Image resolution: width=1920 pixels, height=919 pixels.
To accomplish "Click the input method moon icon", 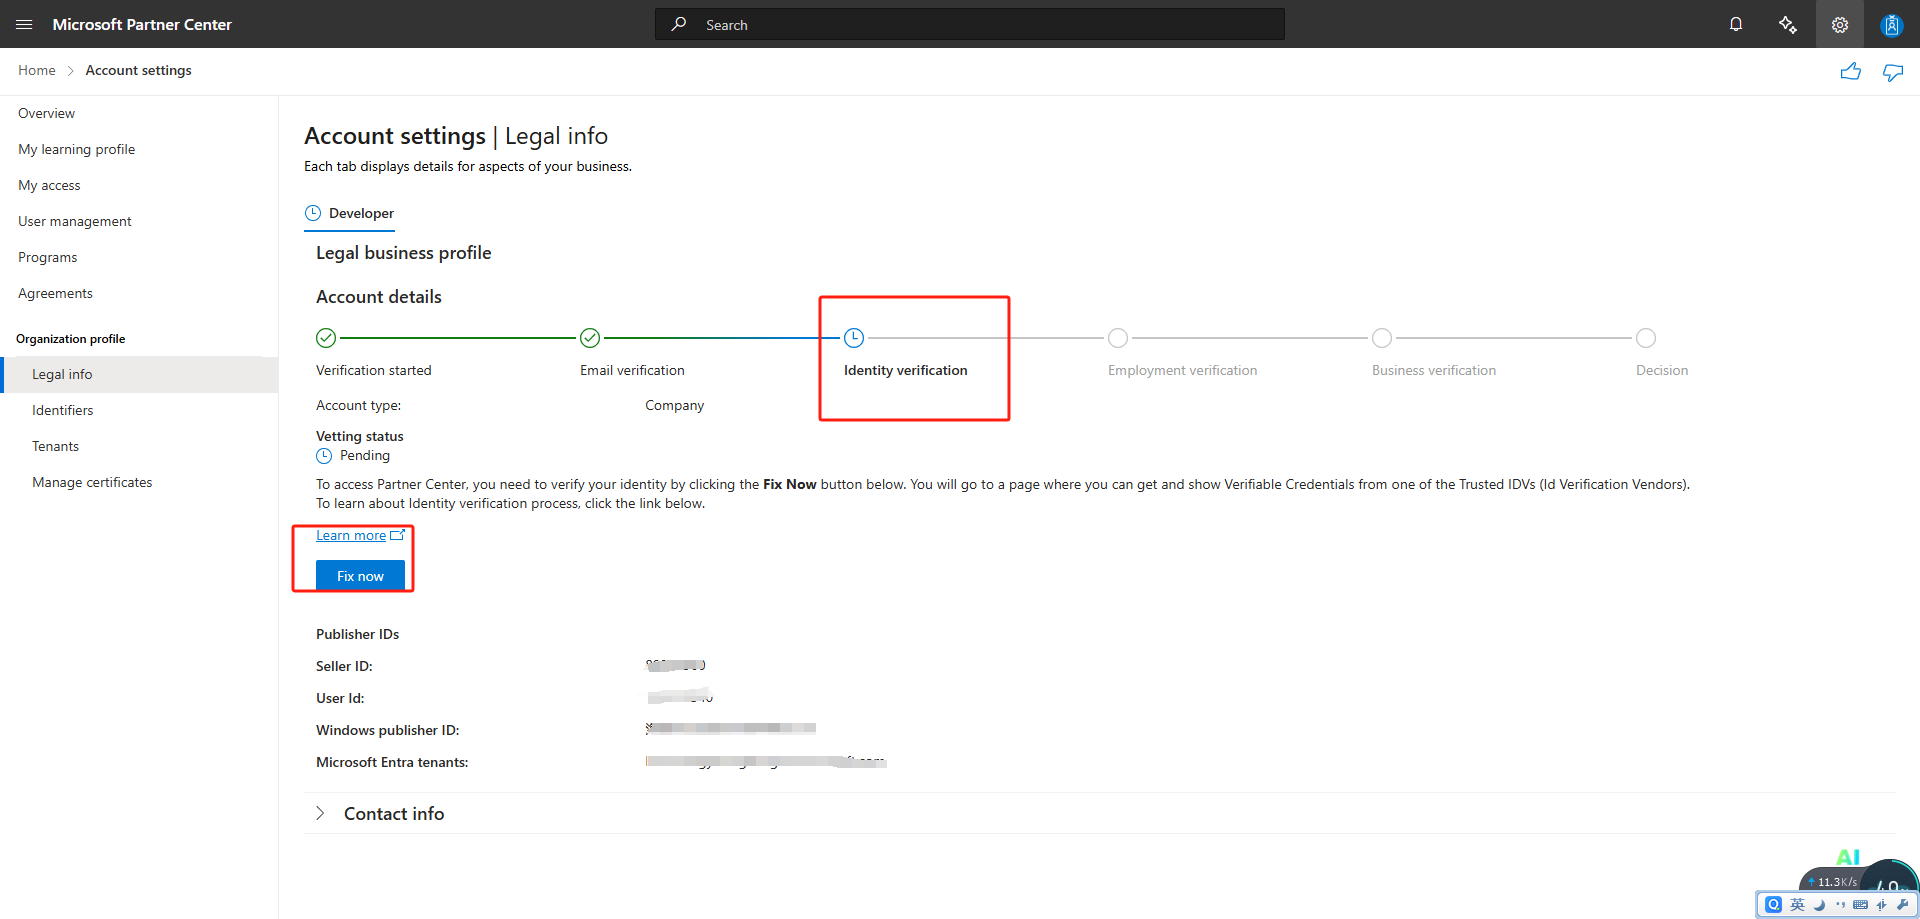I will (1819, 904).
